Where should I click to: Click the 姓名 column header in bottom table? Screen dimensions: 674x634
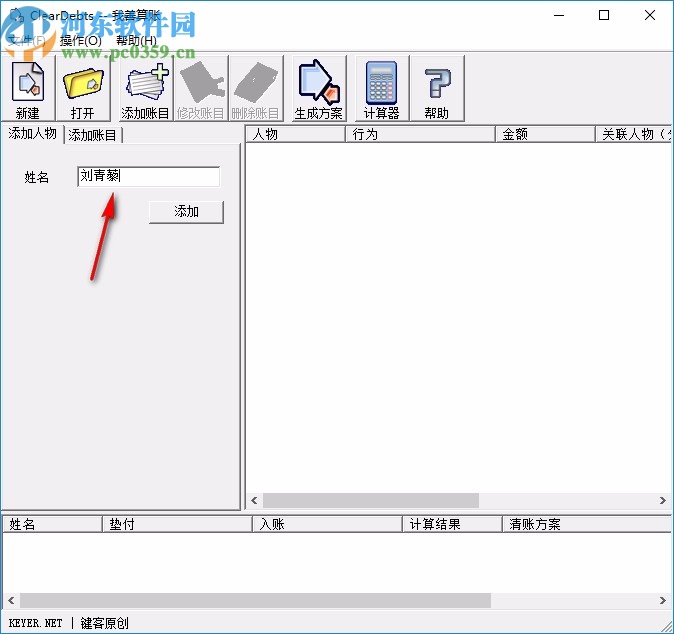(52, 524)
